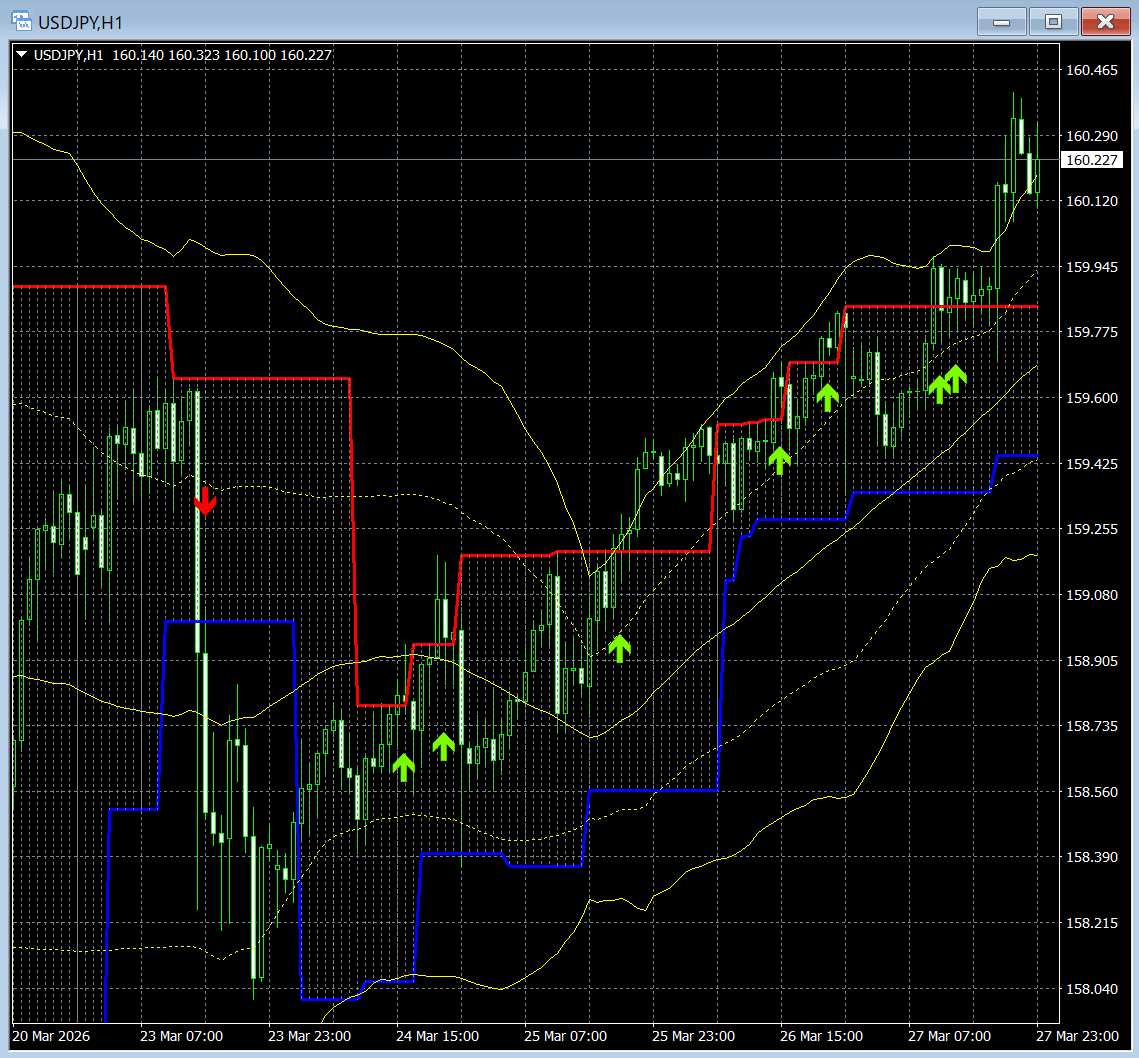Click the 159.600 price axis label
Viewport: 1139px width, 1058px height.
pos(1092,398)
